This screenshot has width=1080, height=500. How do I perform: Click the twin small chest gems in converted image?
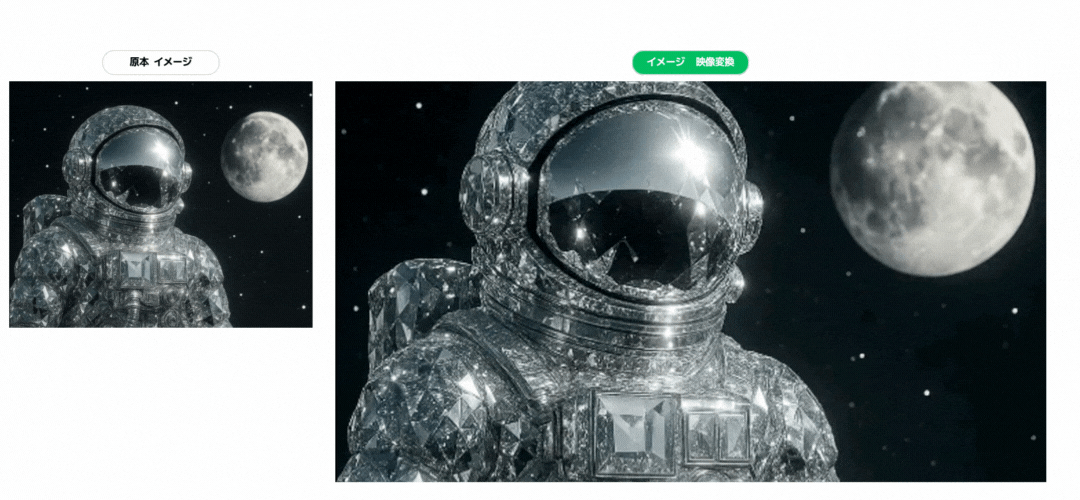click(717, 434)
